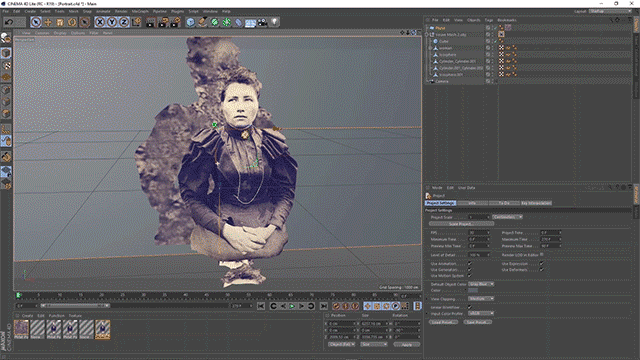Click the Render View clapperboard icon
Screen dimensions: 640x360
click(x=151, y=22)
